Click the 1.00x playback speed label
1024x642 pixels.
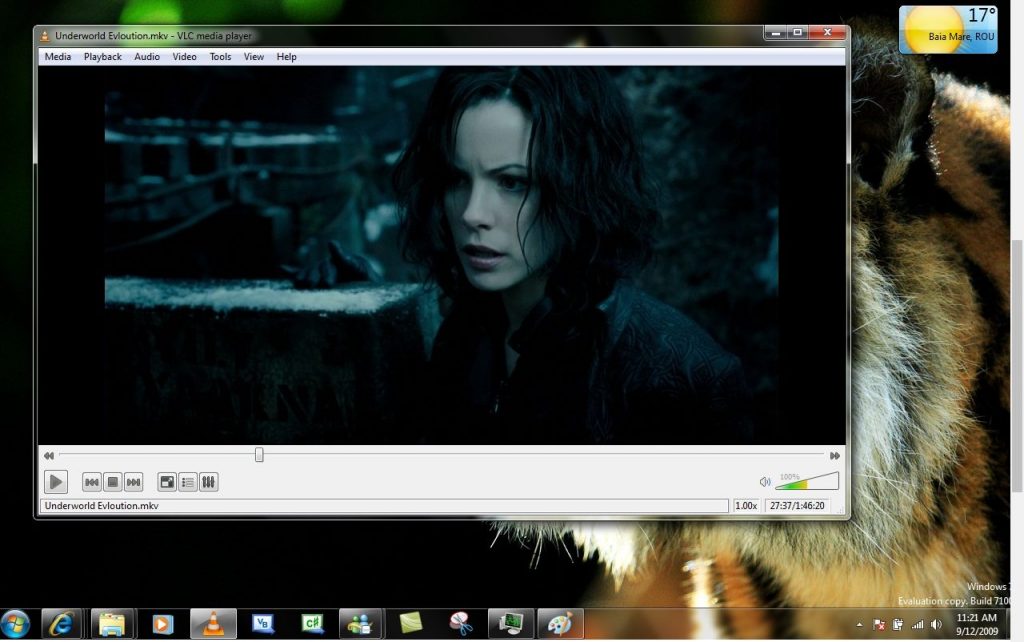(746, 506)
